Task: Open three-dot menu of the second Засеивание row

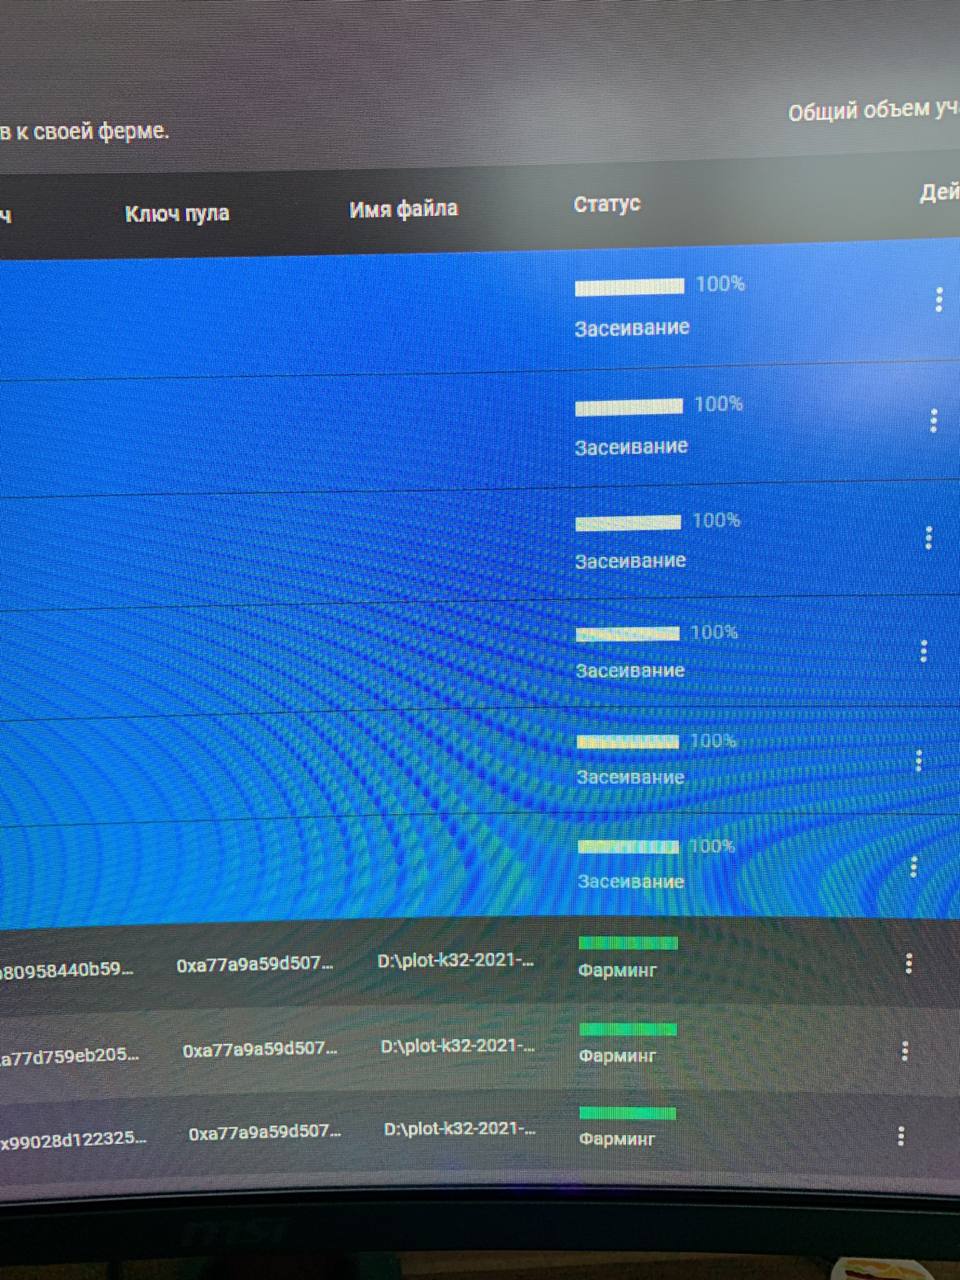Action: (x=934, y=420)
